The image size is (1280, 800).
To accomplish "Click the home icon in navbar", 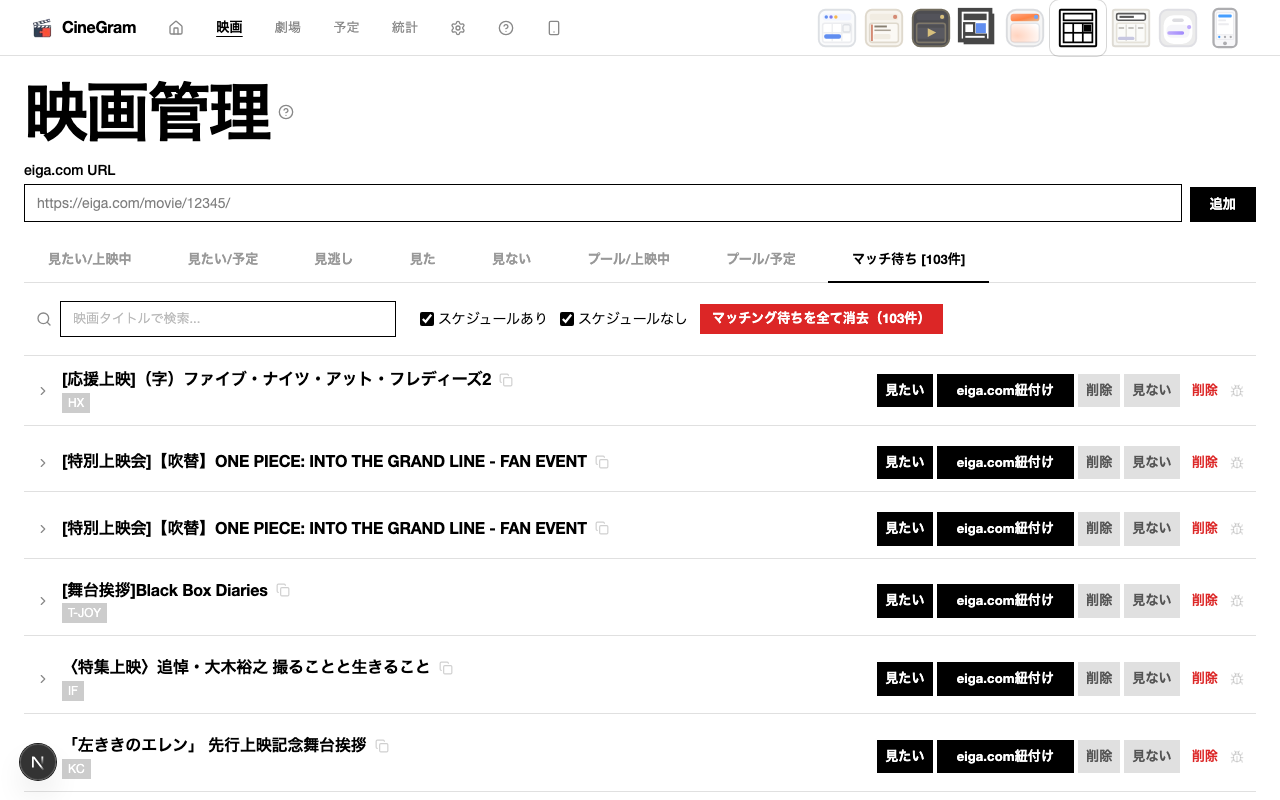I will (x=176, y=28).
